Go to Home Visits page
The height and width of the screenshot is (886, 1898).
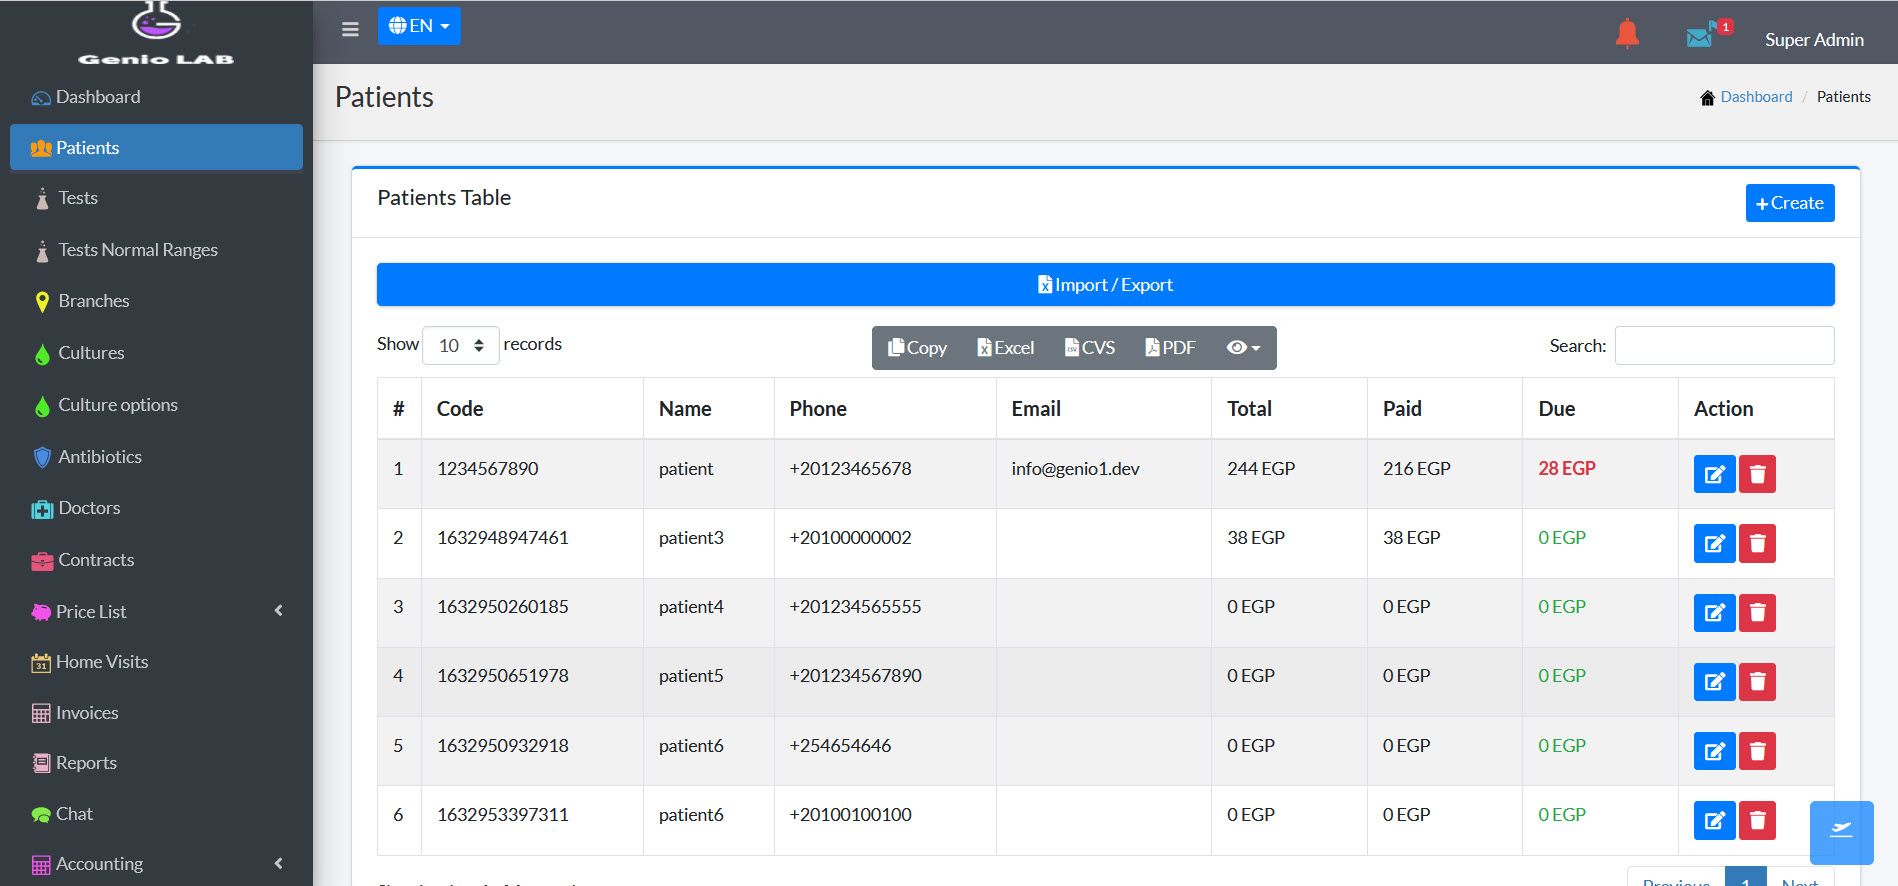101,662
